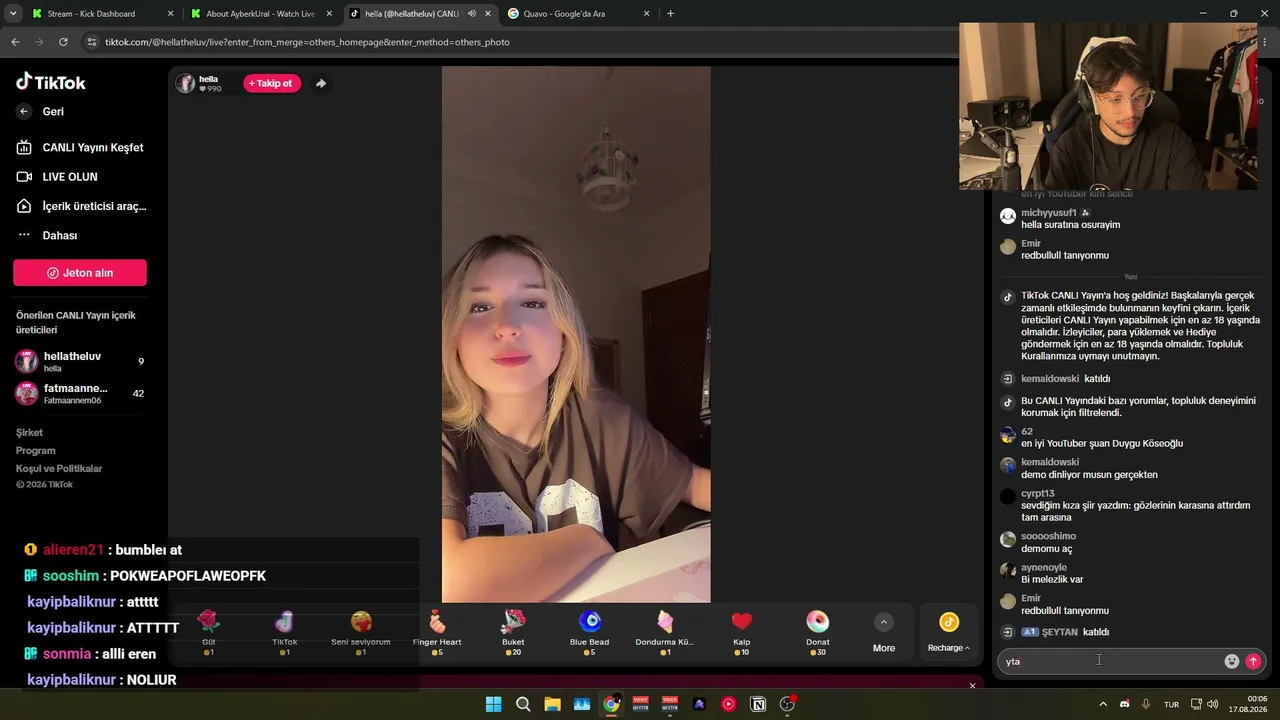Screen dimensions: 1280x720
Task: Close the Stream - Kick Dashboard tab
Action: [x=170, y=14]
